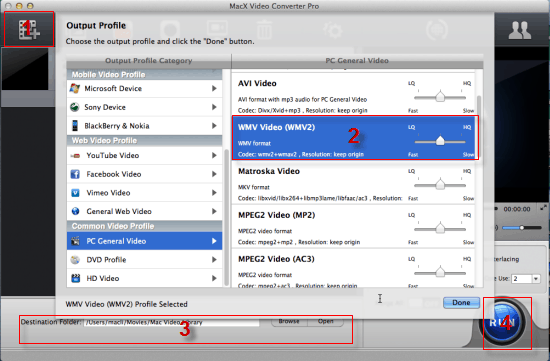The image size is (550, 361).
Task: Click the Done button
Action: click(x=461, y=303)
